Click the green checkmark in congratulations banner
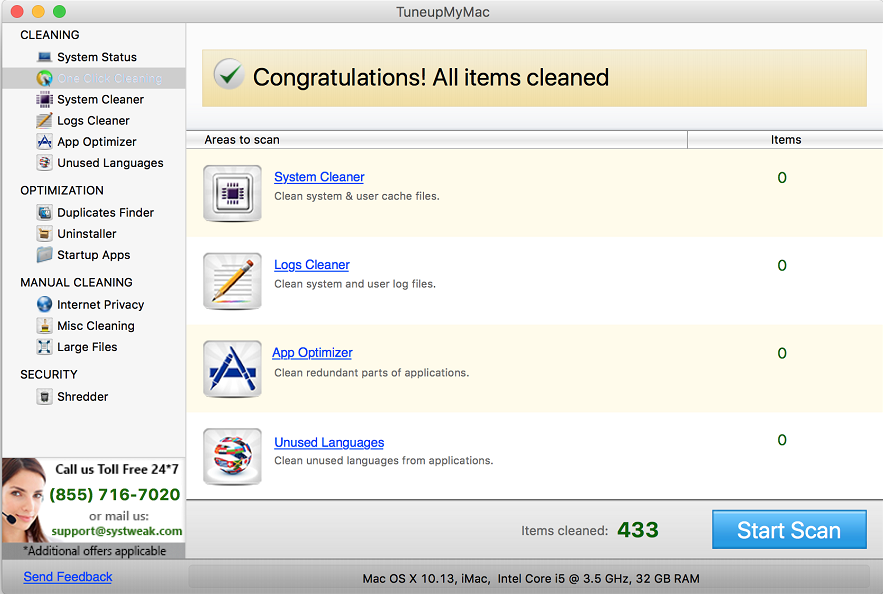The height and width of the screenshot is (594, 883). 229,74
